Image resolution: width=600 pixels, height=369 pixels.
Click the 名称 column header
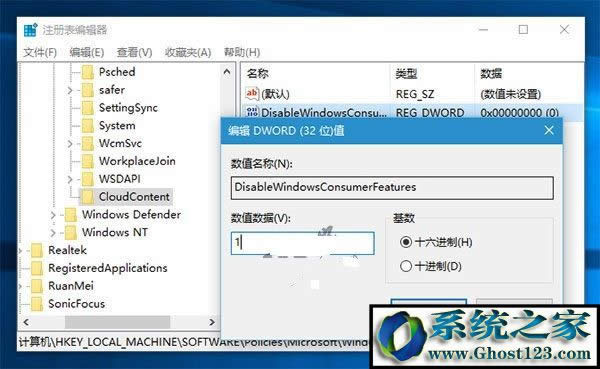pos(257,73)
